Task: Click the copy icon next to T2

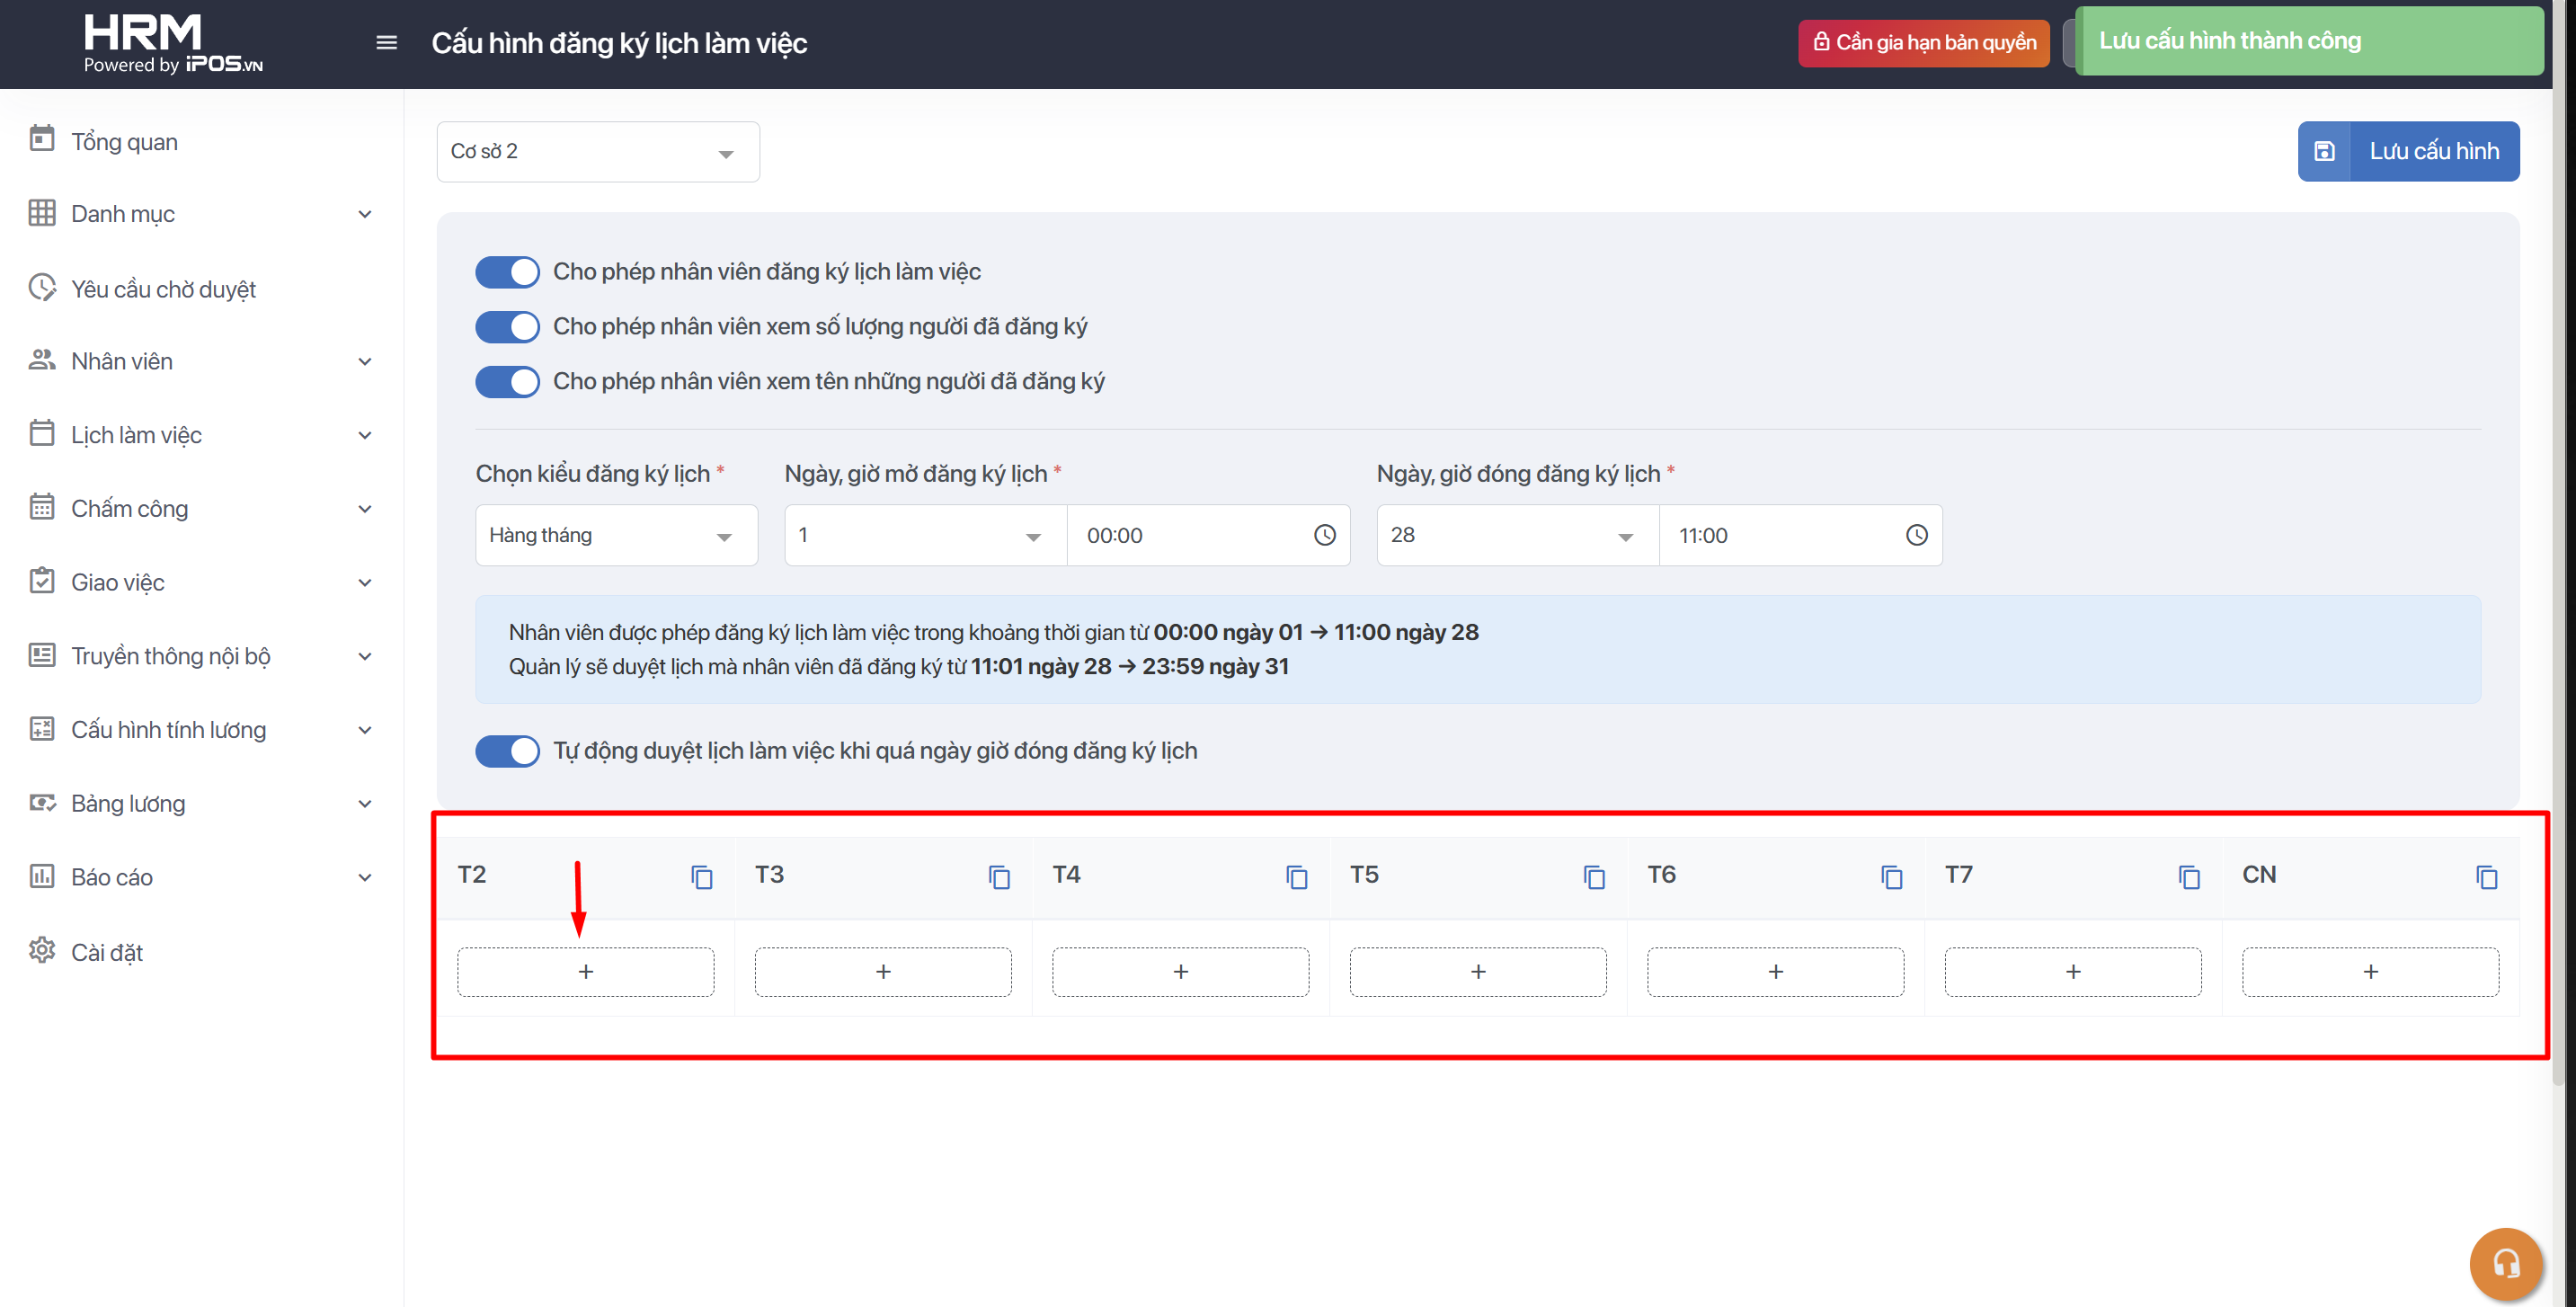Action: (x=702, y=877)
